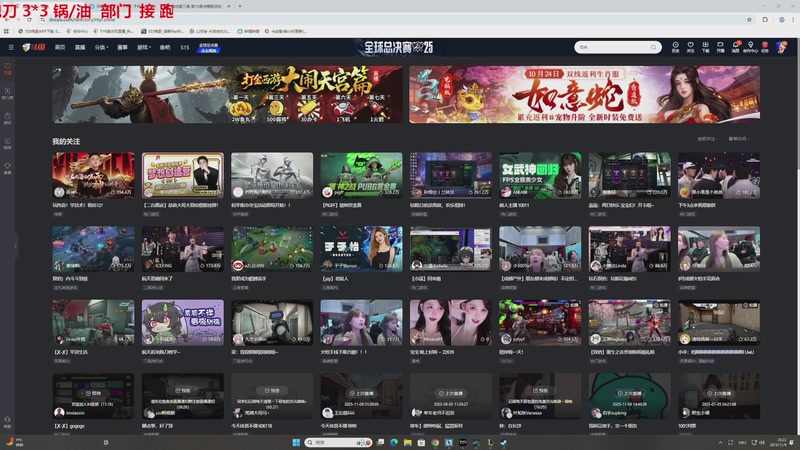Image resolution: width=800 pixels, height=450 pixels.
Task: Expand the left sidebar with the chevron handle
Action: click(x=15, y=246)
